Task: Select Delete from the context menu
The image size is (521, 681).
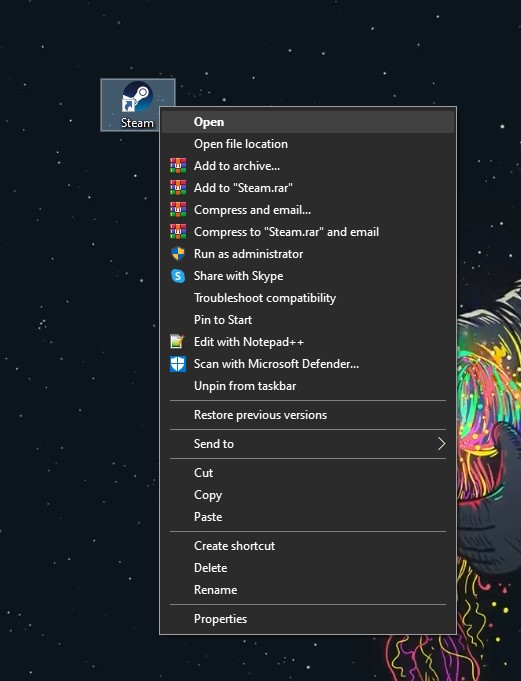Action: tap(307, 568)
